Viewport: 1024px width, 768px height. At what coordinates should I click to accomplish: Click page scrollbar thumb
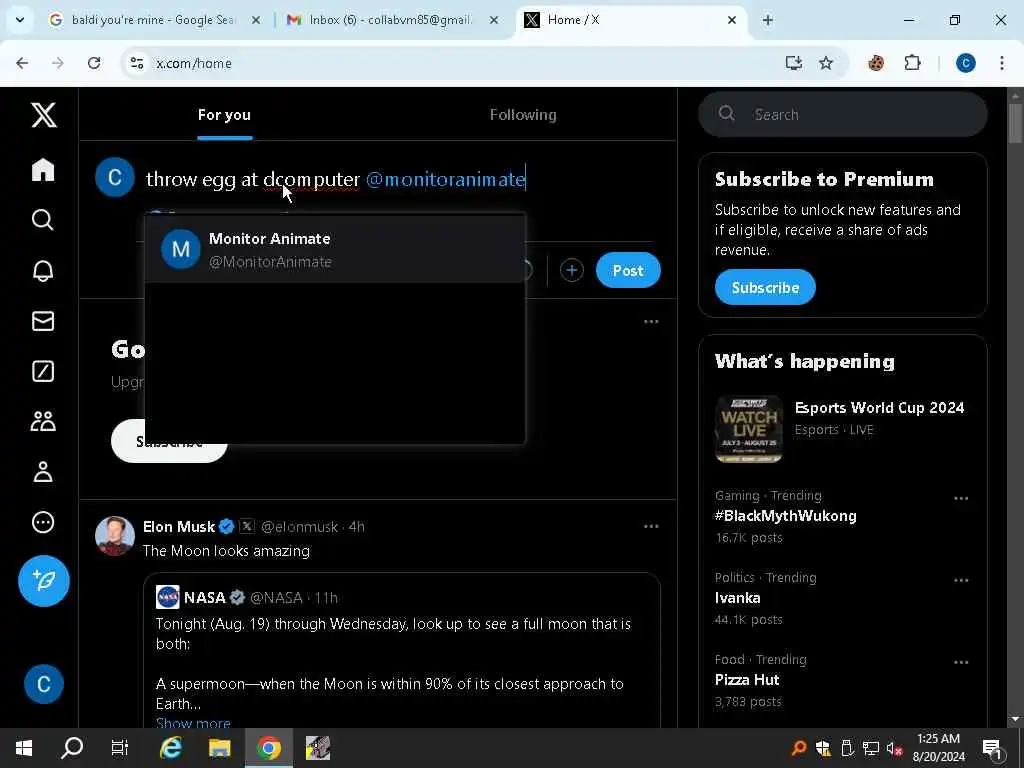tap(1015, 123)
